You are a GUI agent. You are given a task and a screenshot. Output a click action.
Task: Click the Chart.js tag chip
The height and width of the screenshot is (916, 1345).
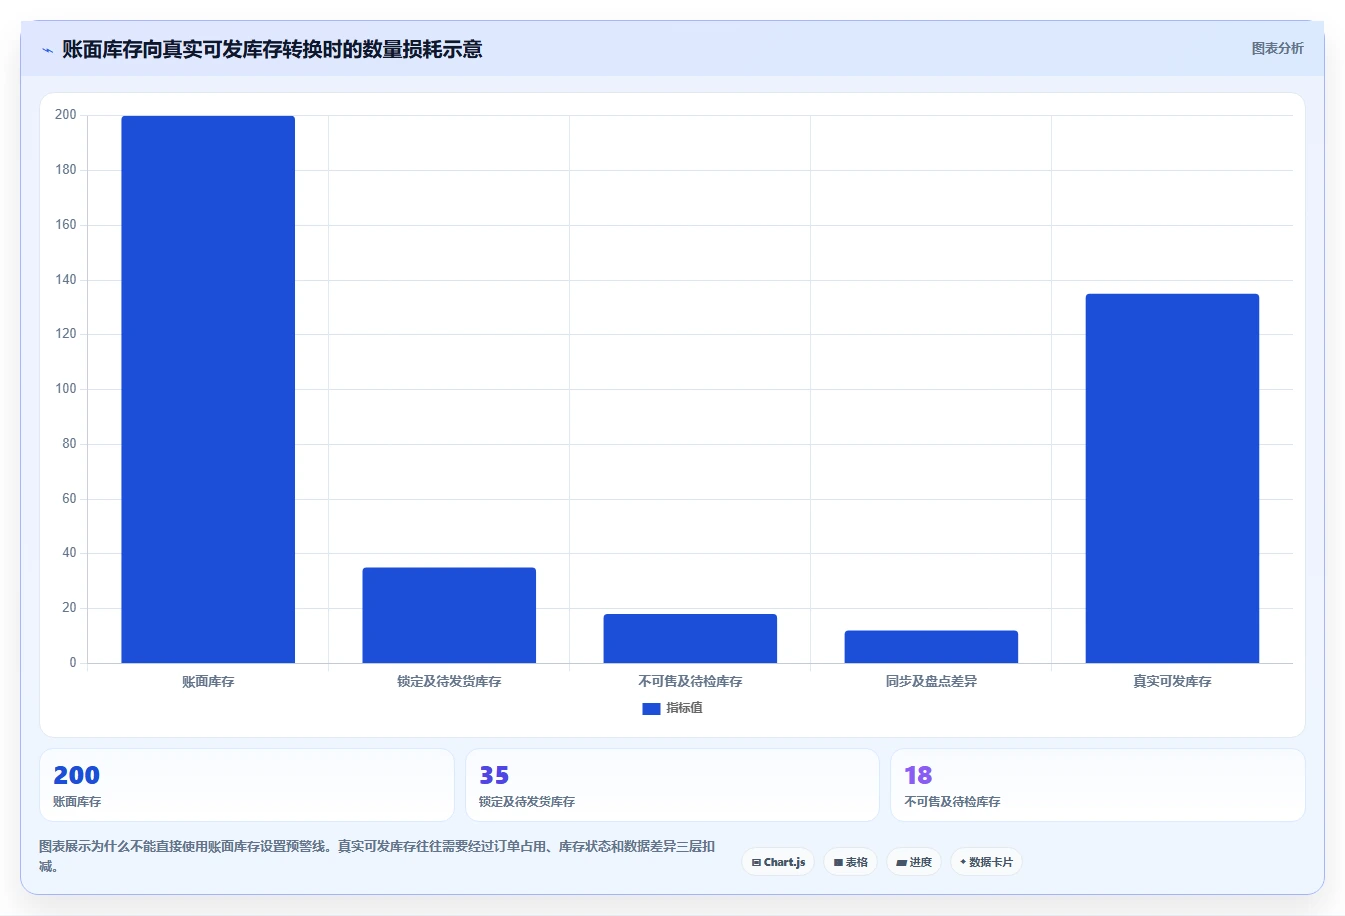pyautogui.click(x=778, y=862)
